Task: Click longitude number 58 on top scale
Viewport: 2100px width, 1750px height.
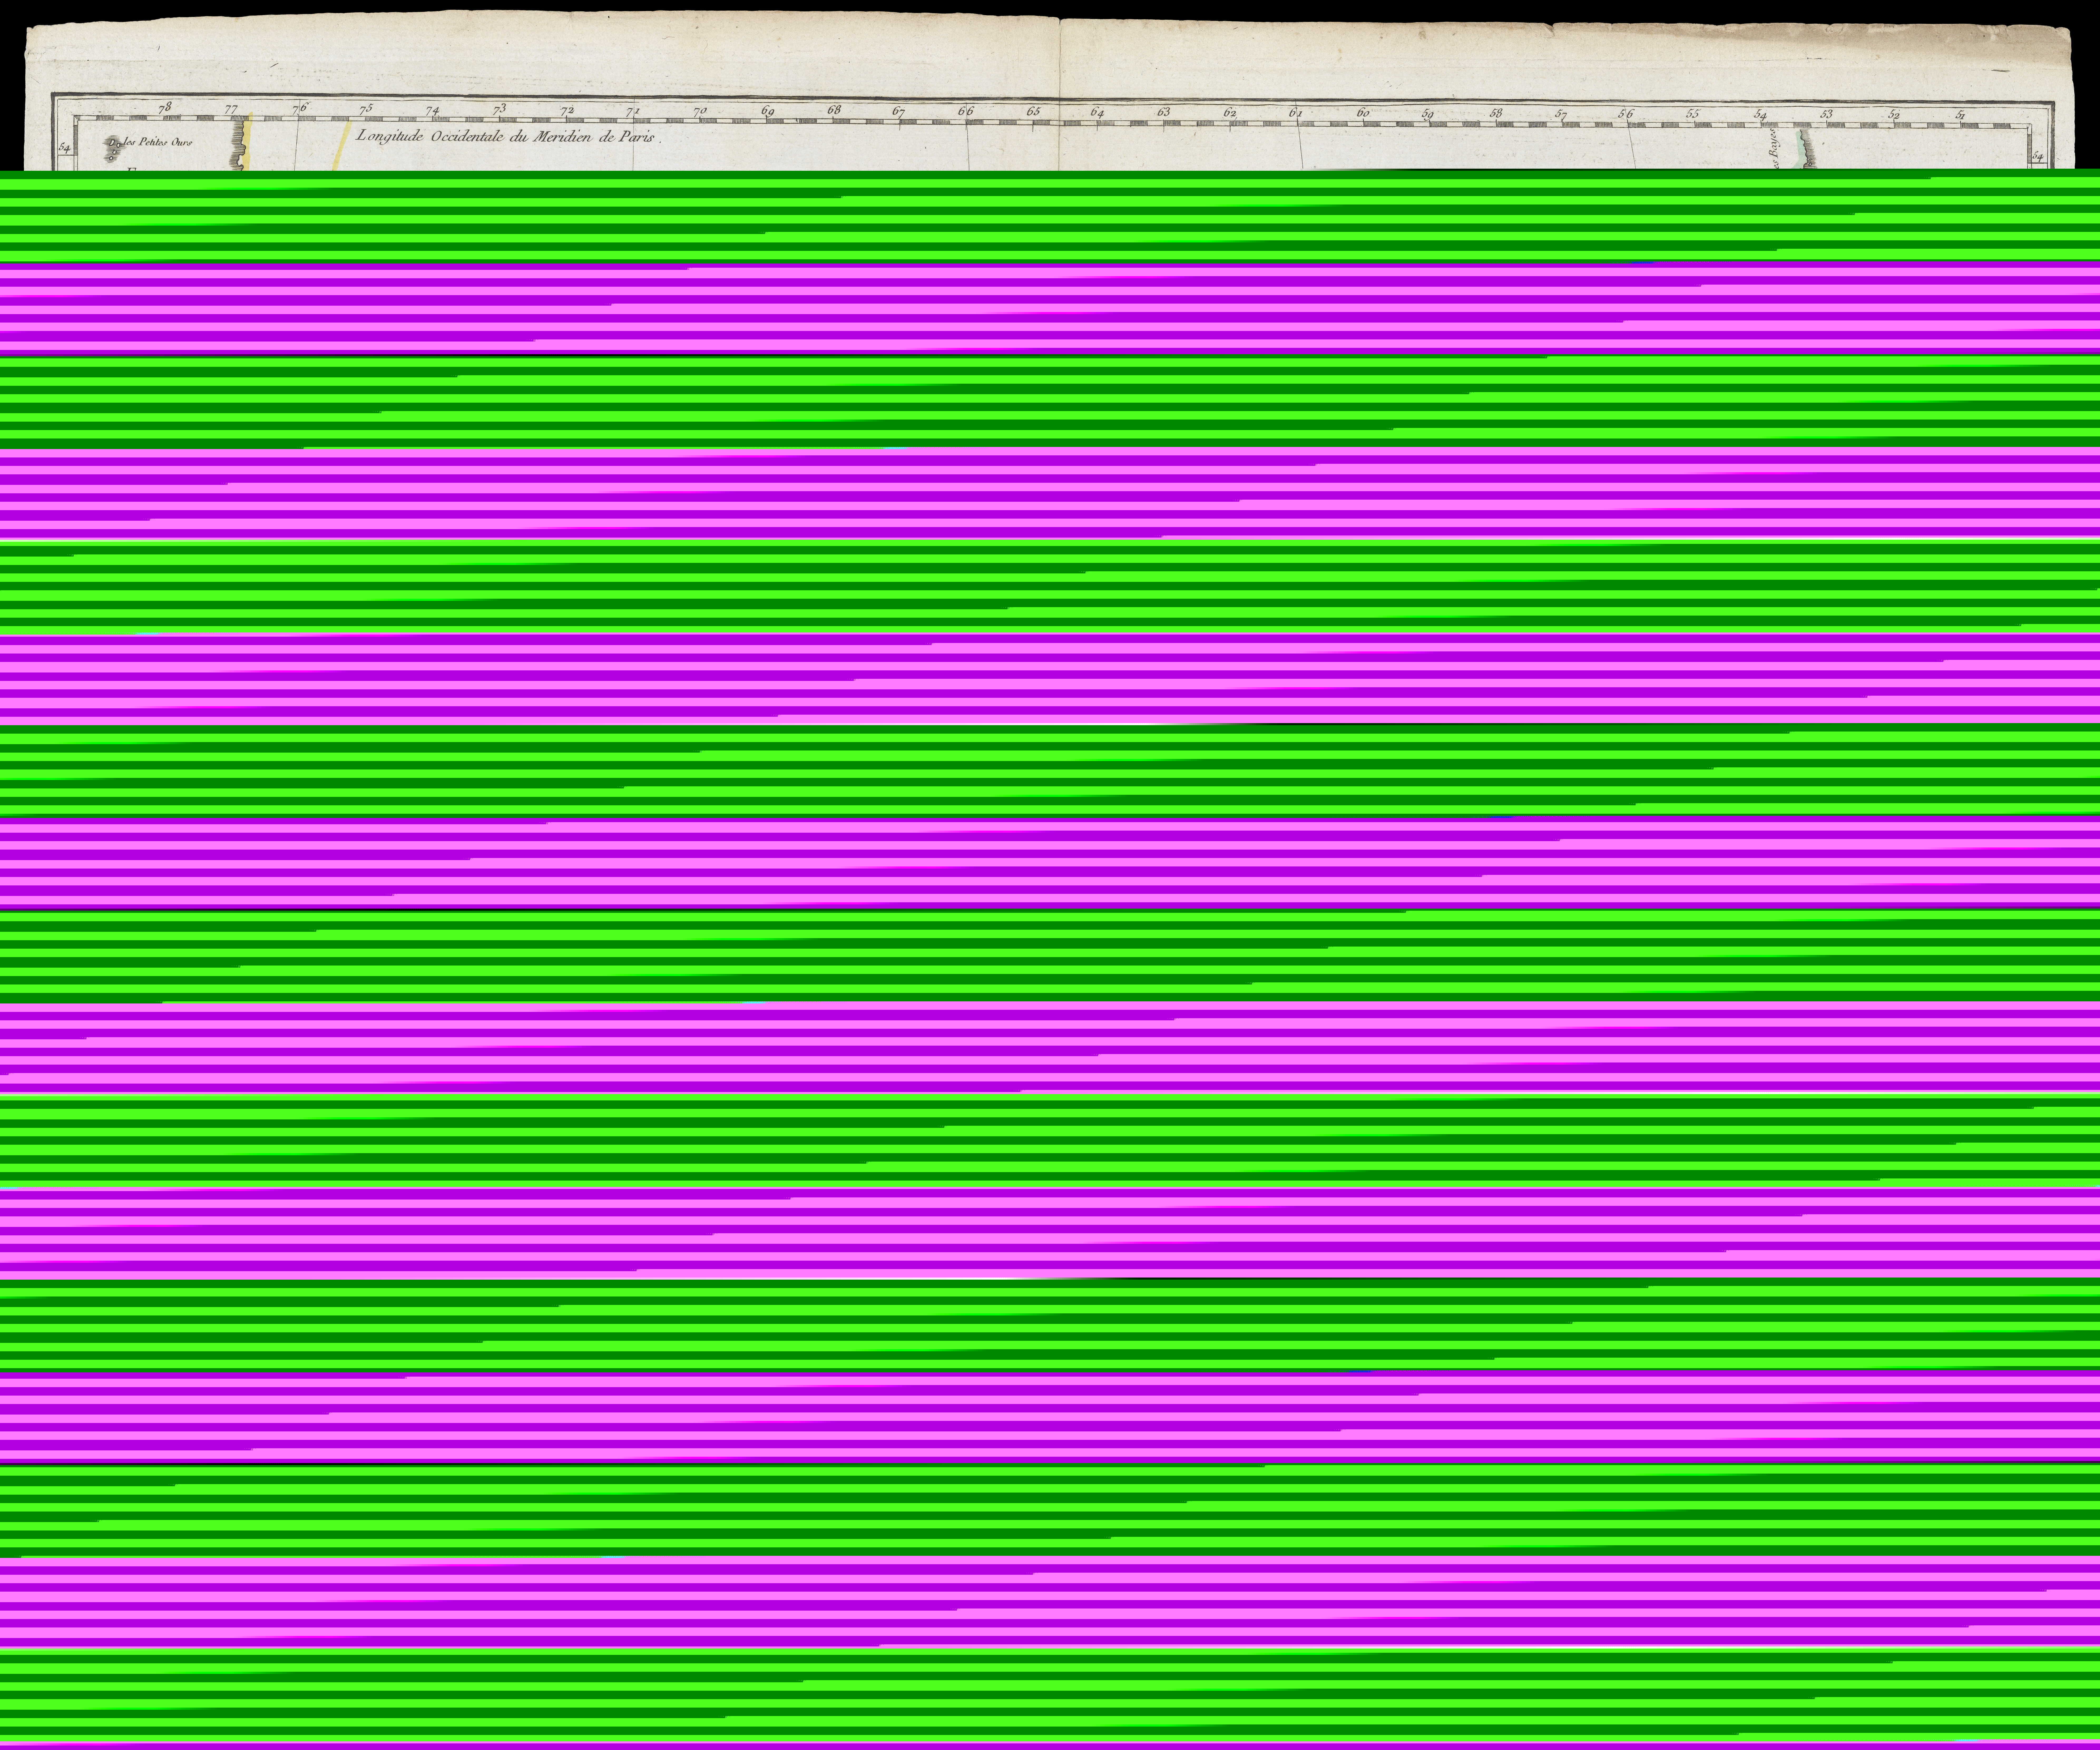Action: 1496,113
